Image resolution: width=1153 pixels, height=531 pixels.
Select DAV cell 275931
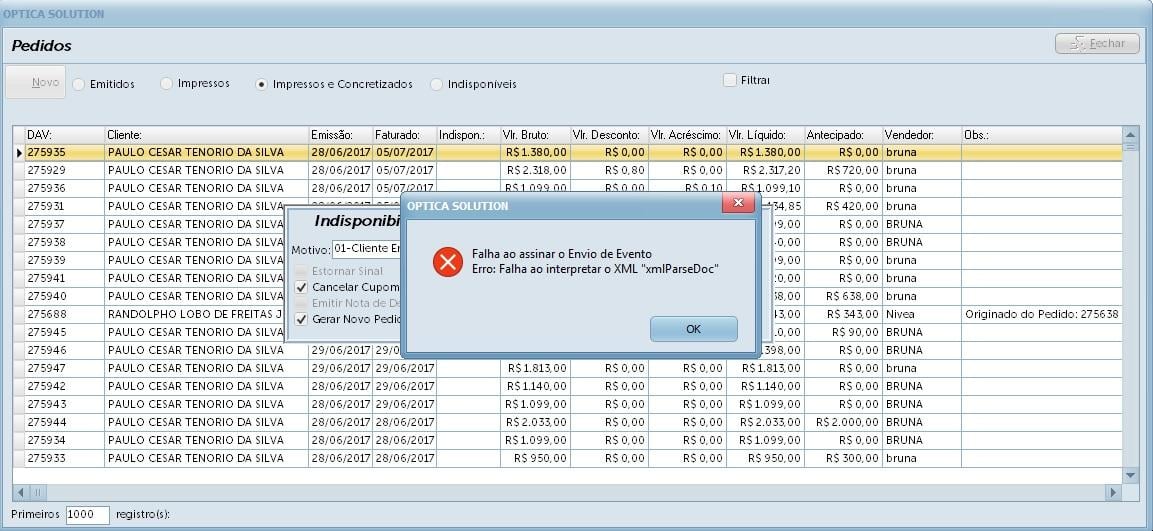65,206
